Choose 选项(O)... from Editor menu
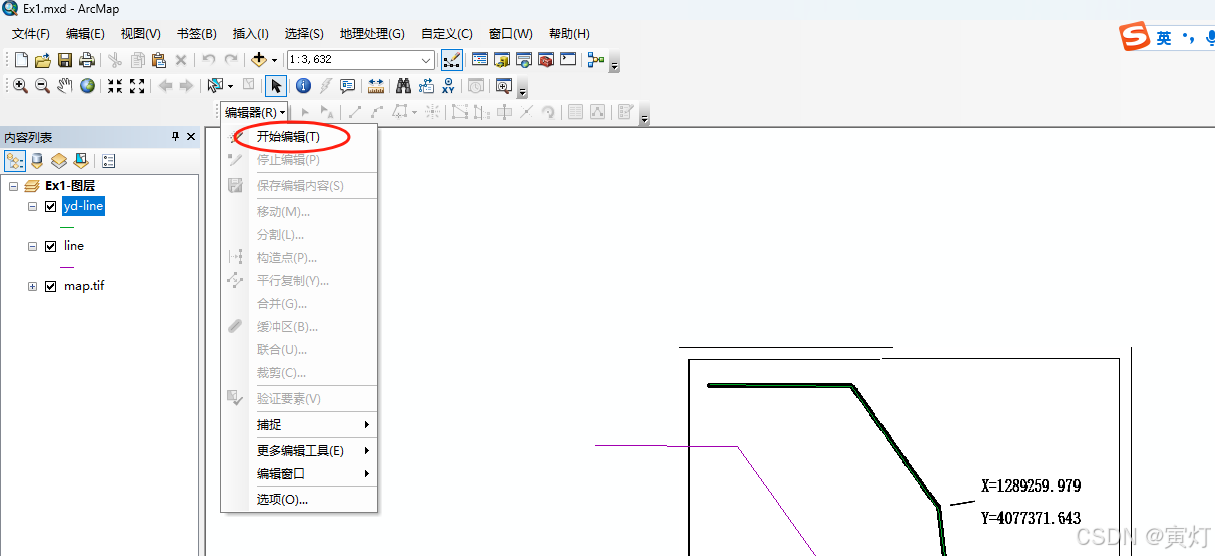Viewport: 1215px width, 556px height. click(x=299, y=500)
